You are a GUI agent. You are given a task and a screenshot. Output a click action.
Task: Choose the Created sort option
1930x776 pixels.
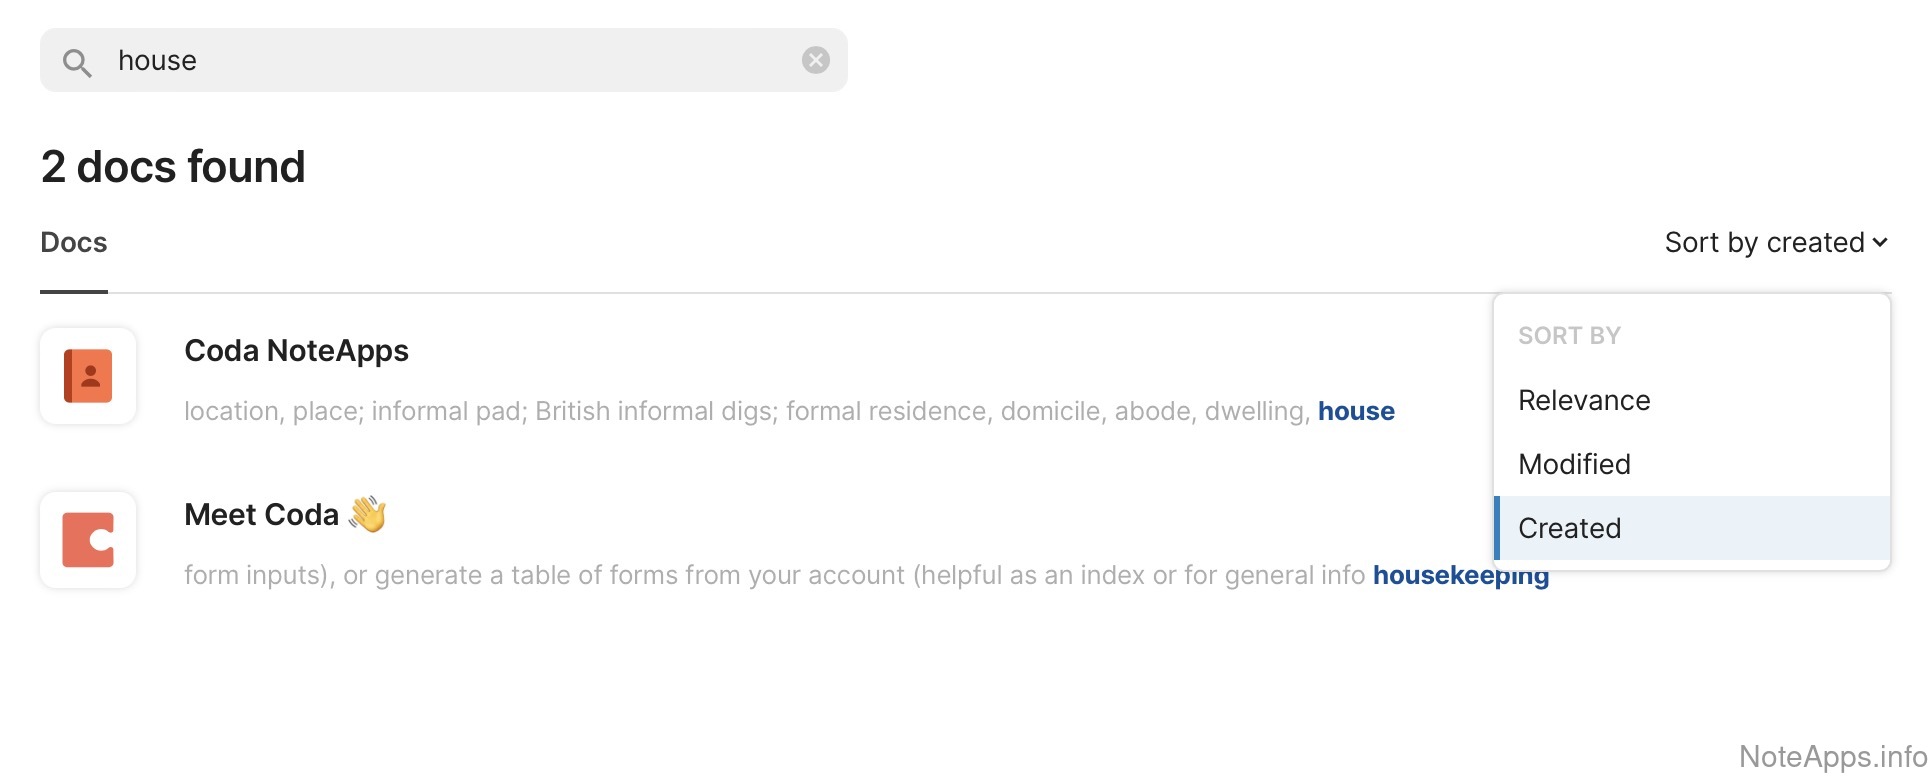point(1569,528)
